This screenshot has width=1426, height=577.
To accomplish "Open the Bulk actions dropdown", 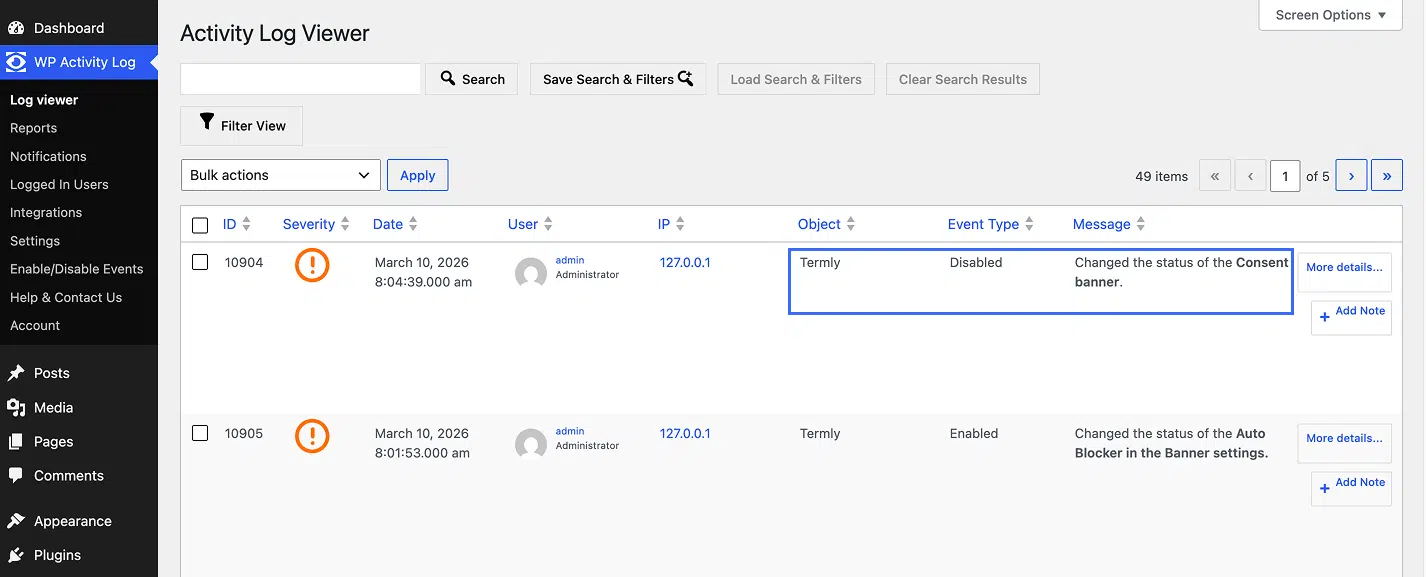I will click(x=280, y=174).
